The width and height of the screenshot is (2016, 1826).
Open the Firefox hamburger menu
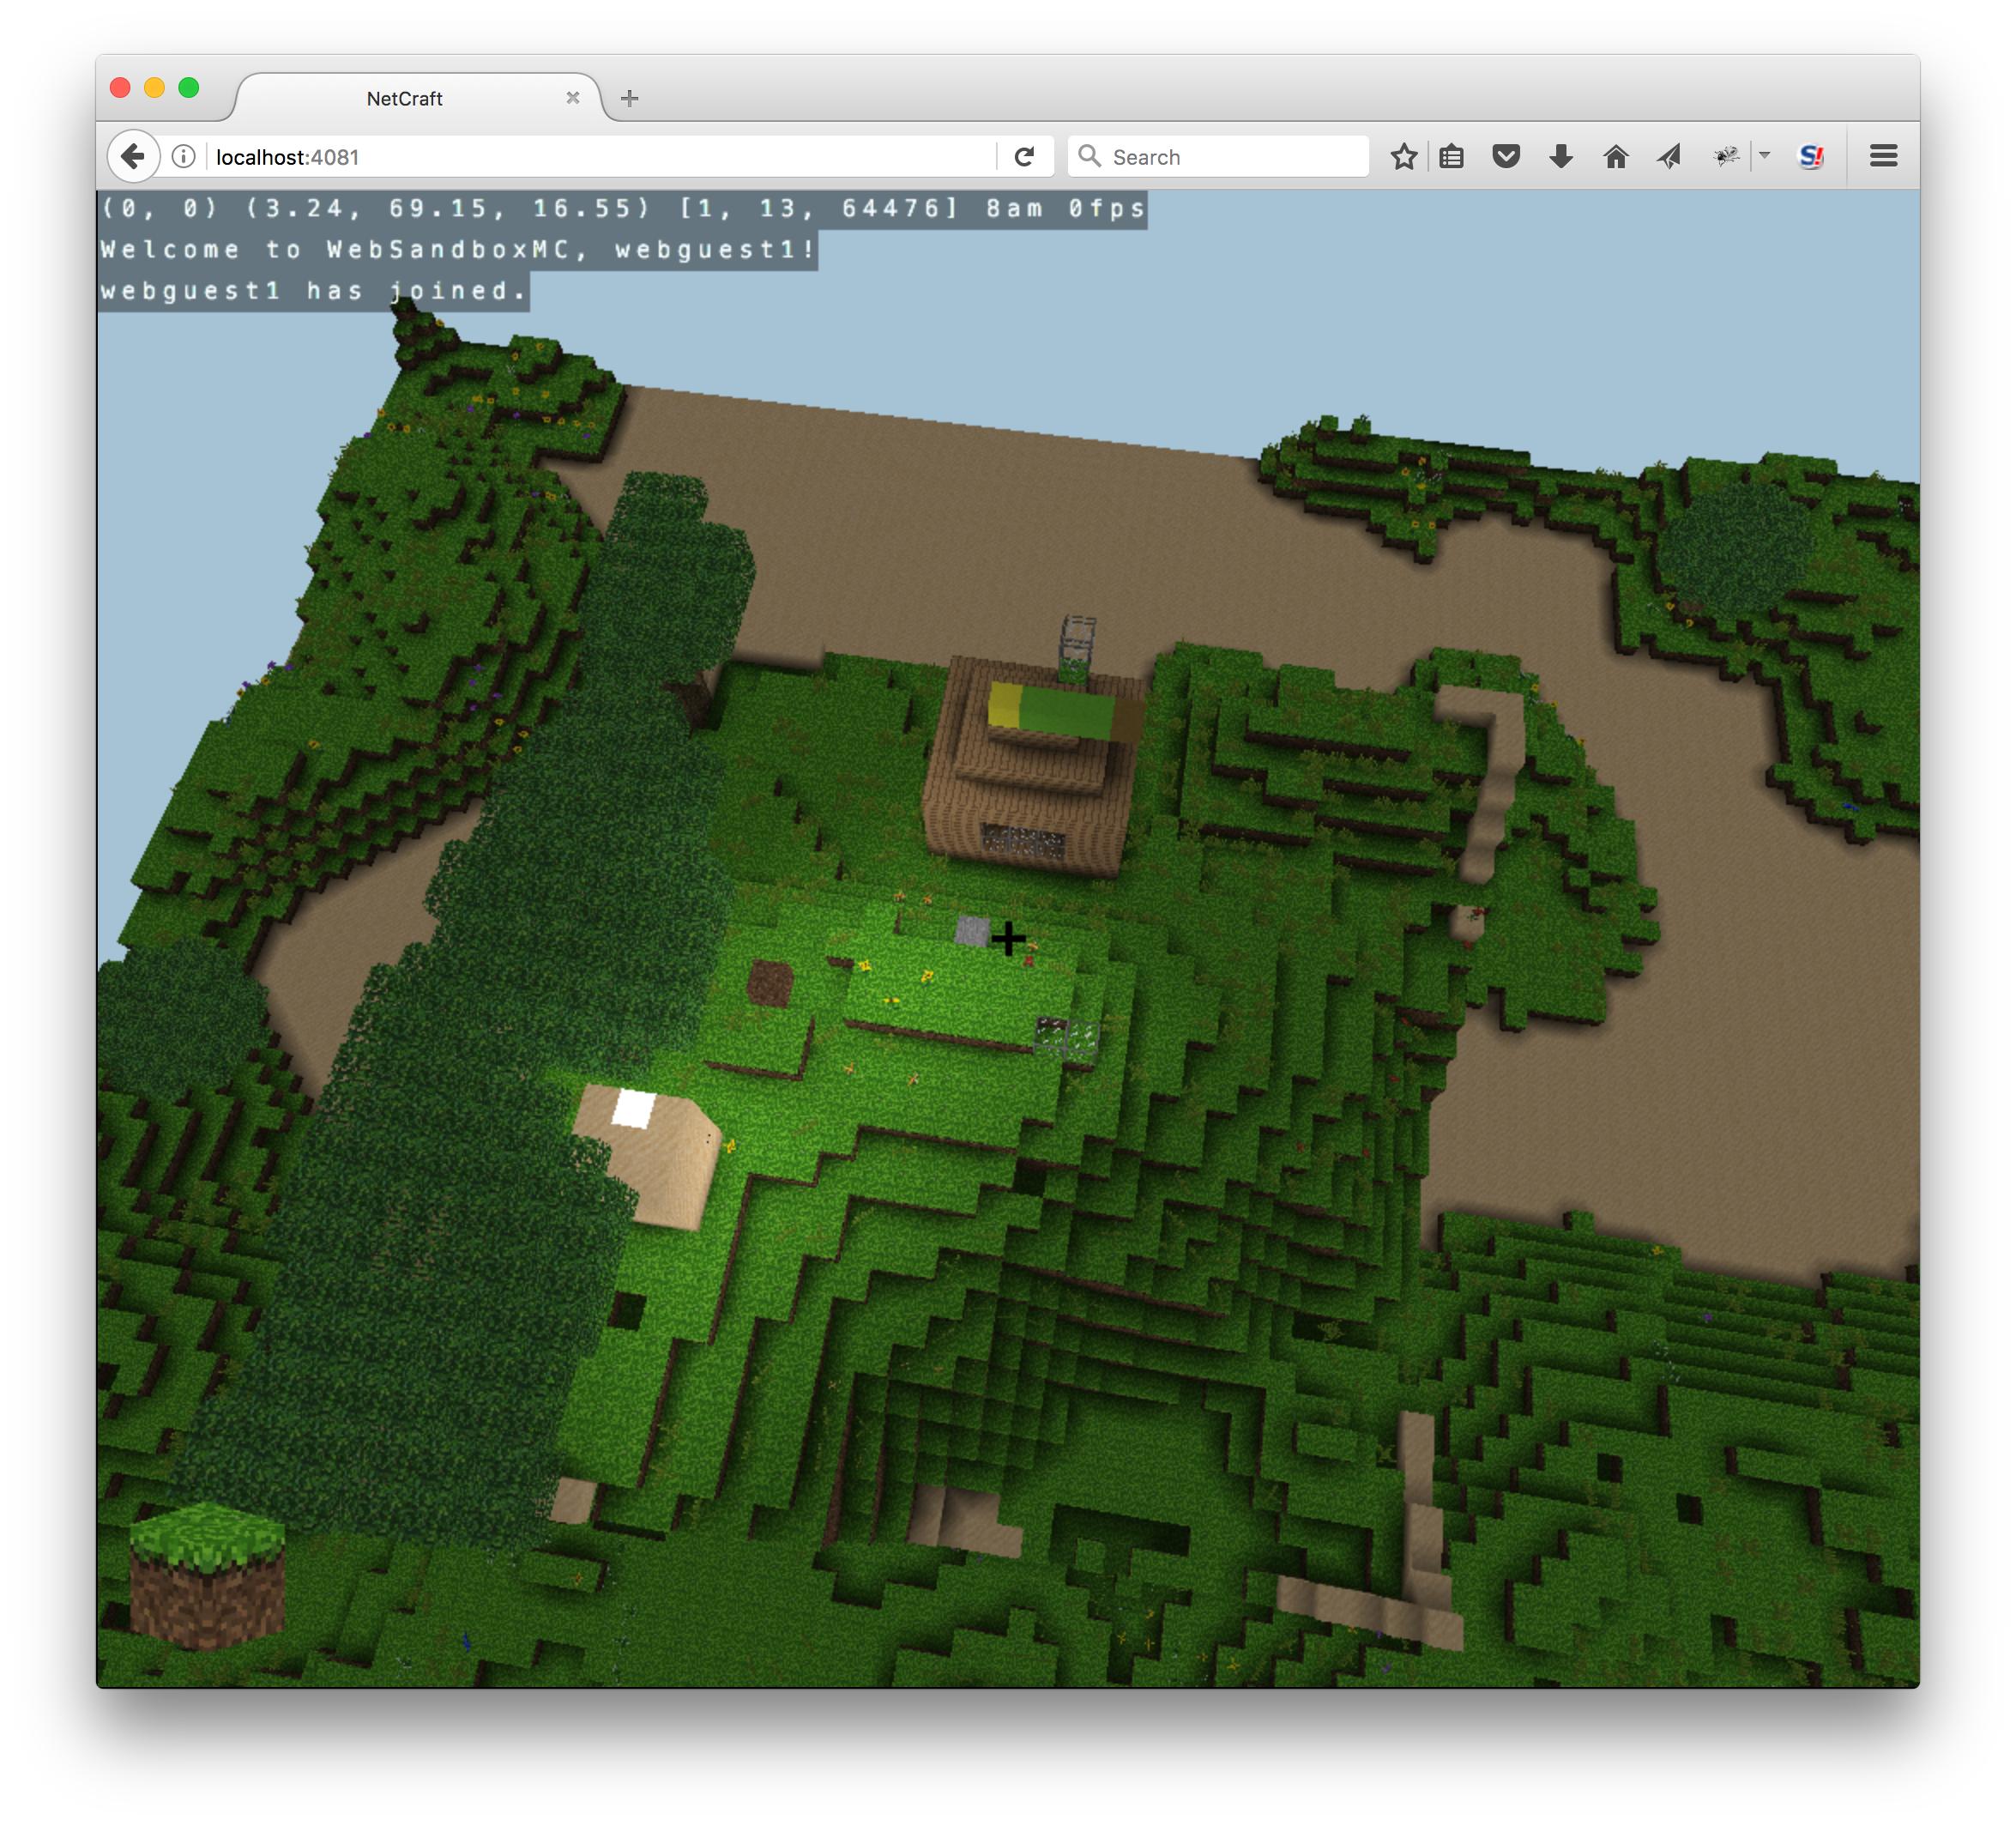point(1883,156)
